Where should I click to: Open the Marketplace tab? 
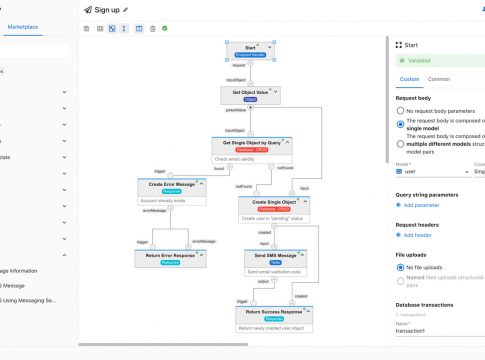pos(23,27)
